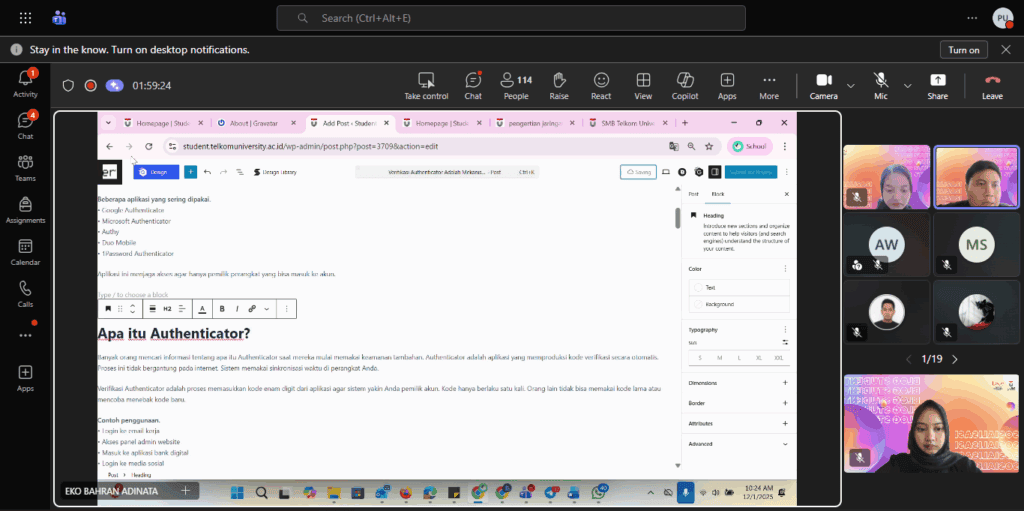This screenshot has width=1024, height=511.
Task: Expand camera options arrow next to Camera
Action: pyautogui.click(x=851, y=86)
